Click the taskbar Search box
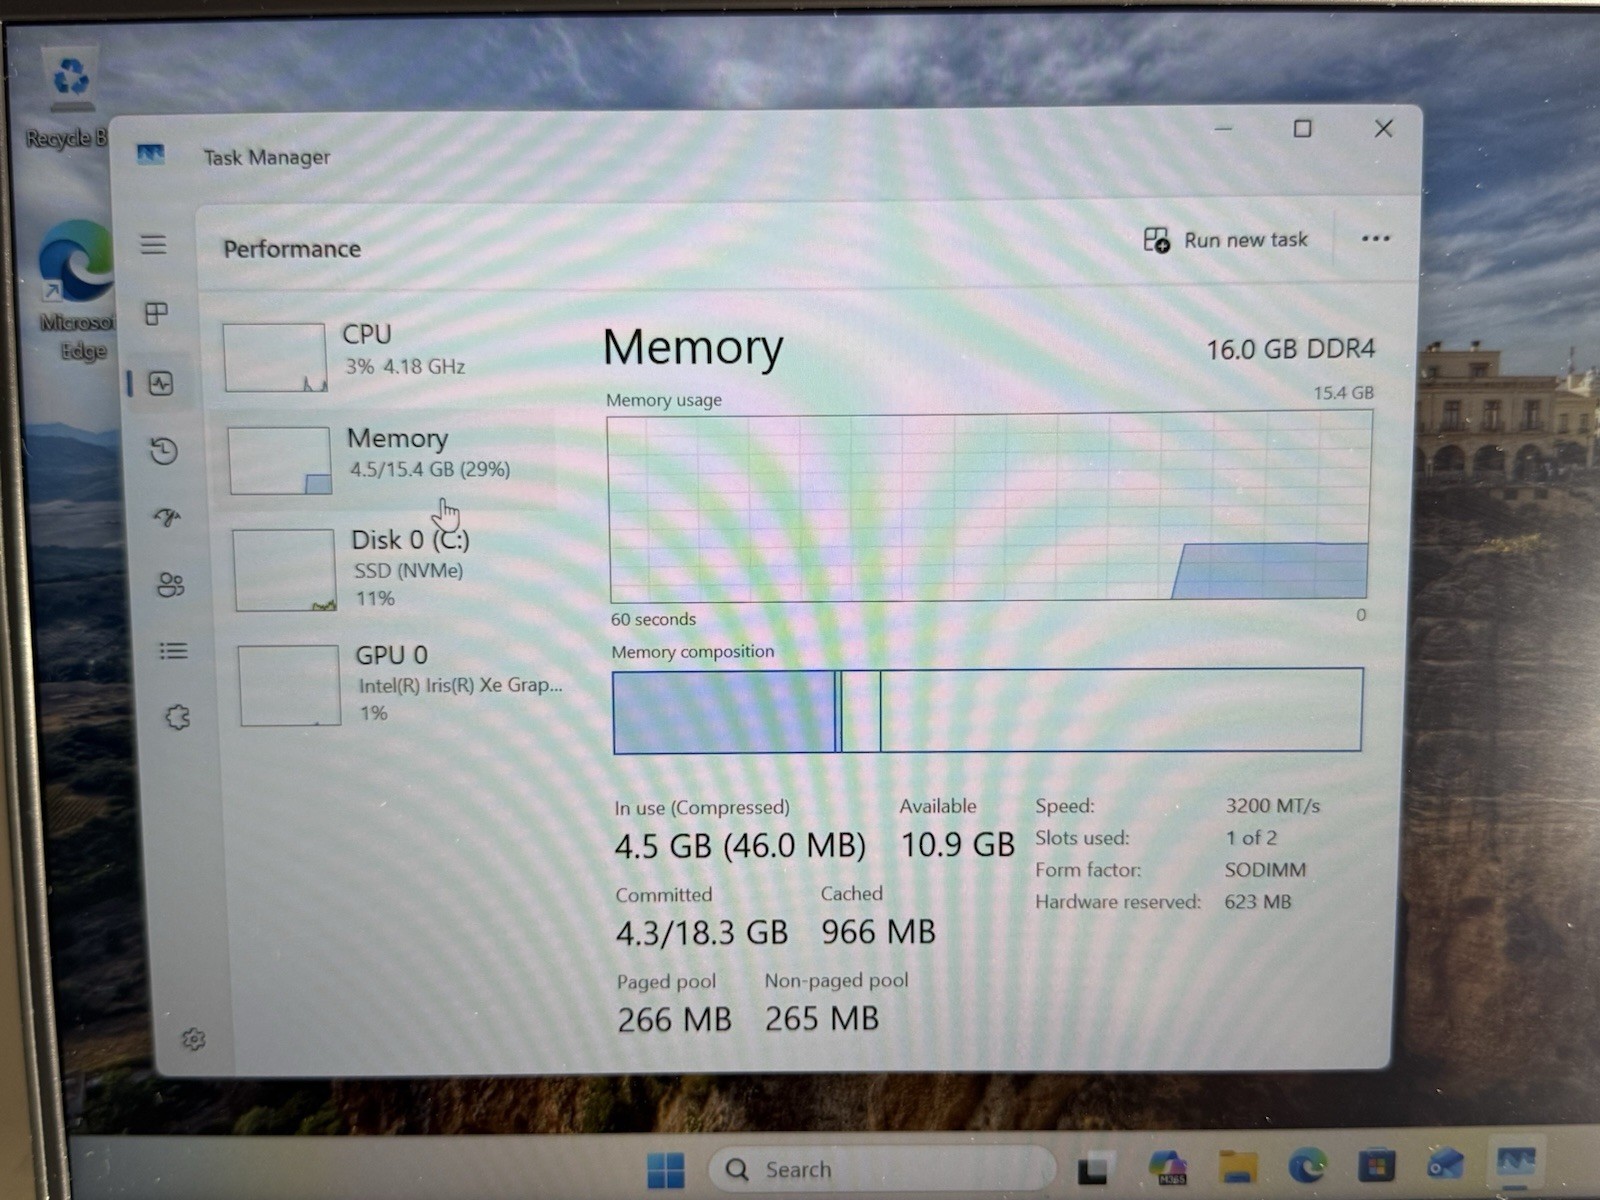The image size is (1600, 1200). pyautogui.click(x=882, y=1169)
